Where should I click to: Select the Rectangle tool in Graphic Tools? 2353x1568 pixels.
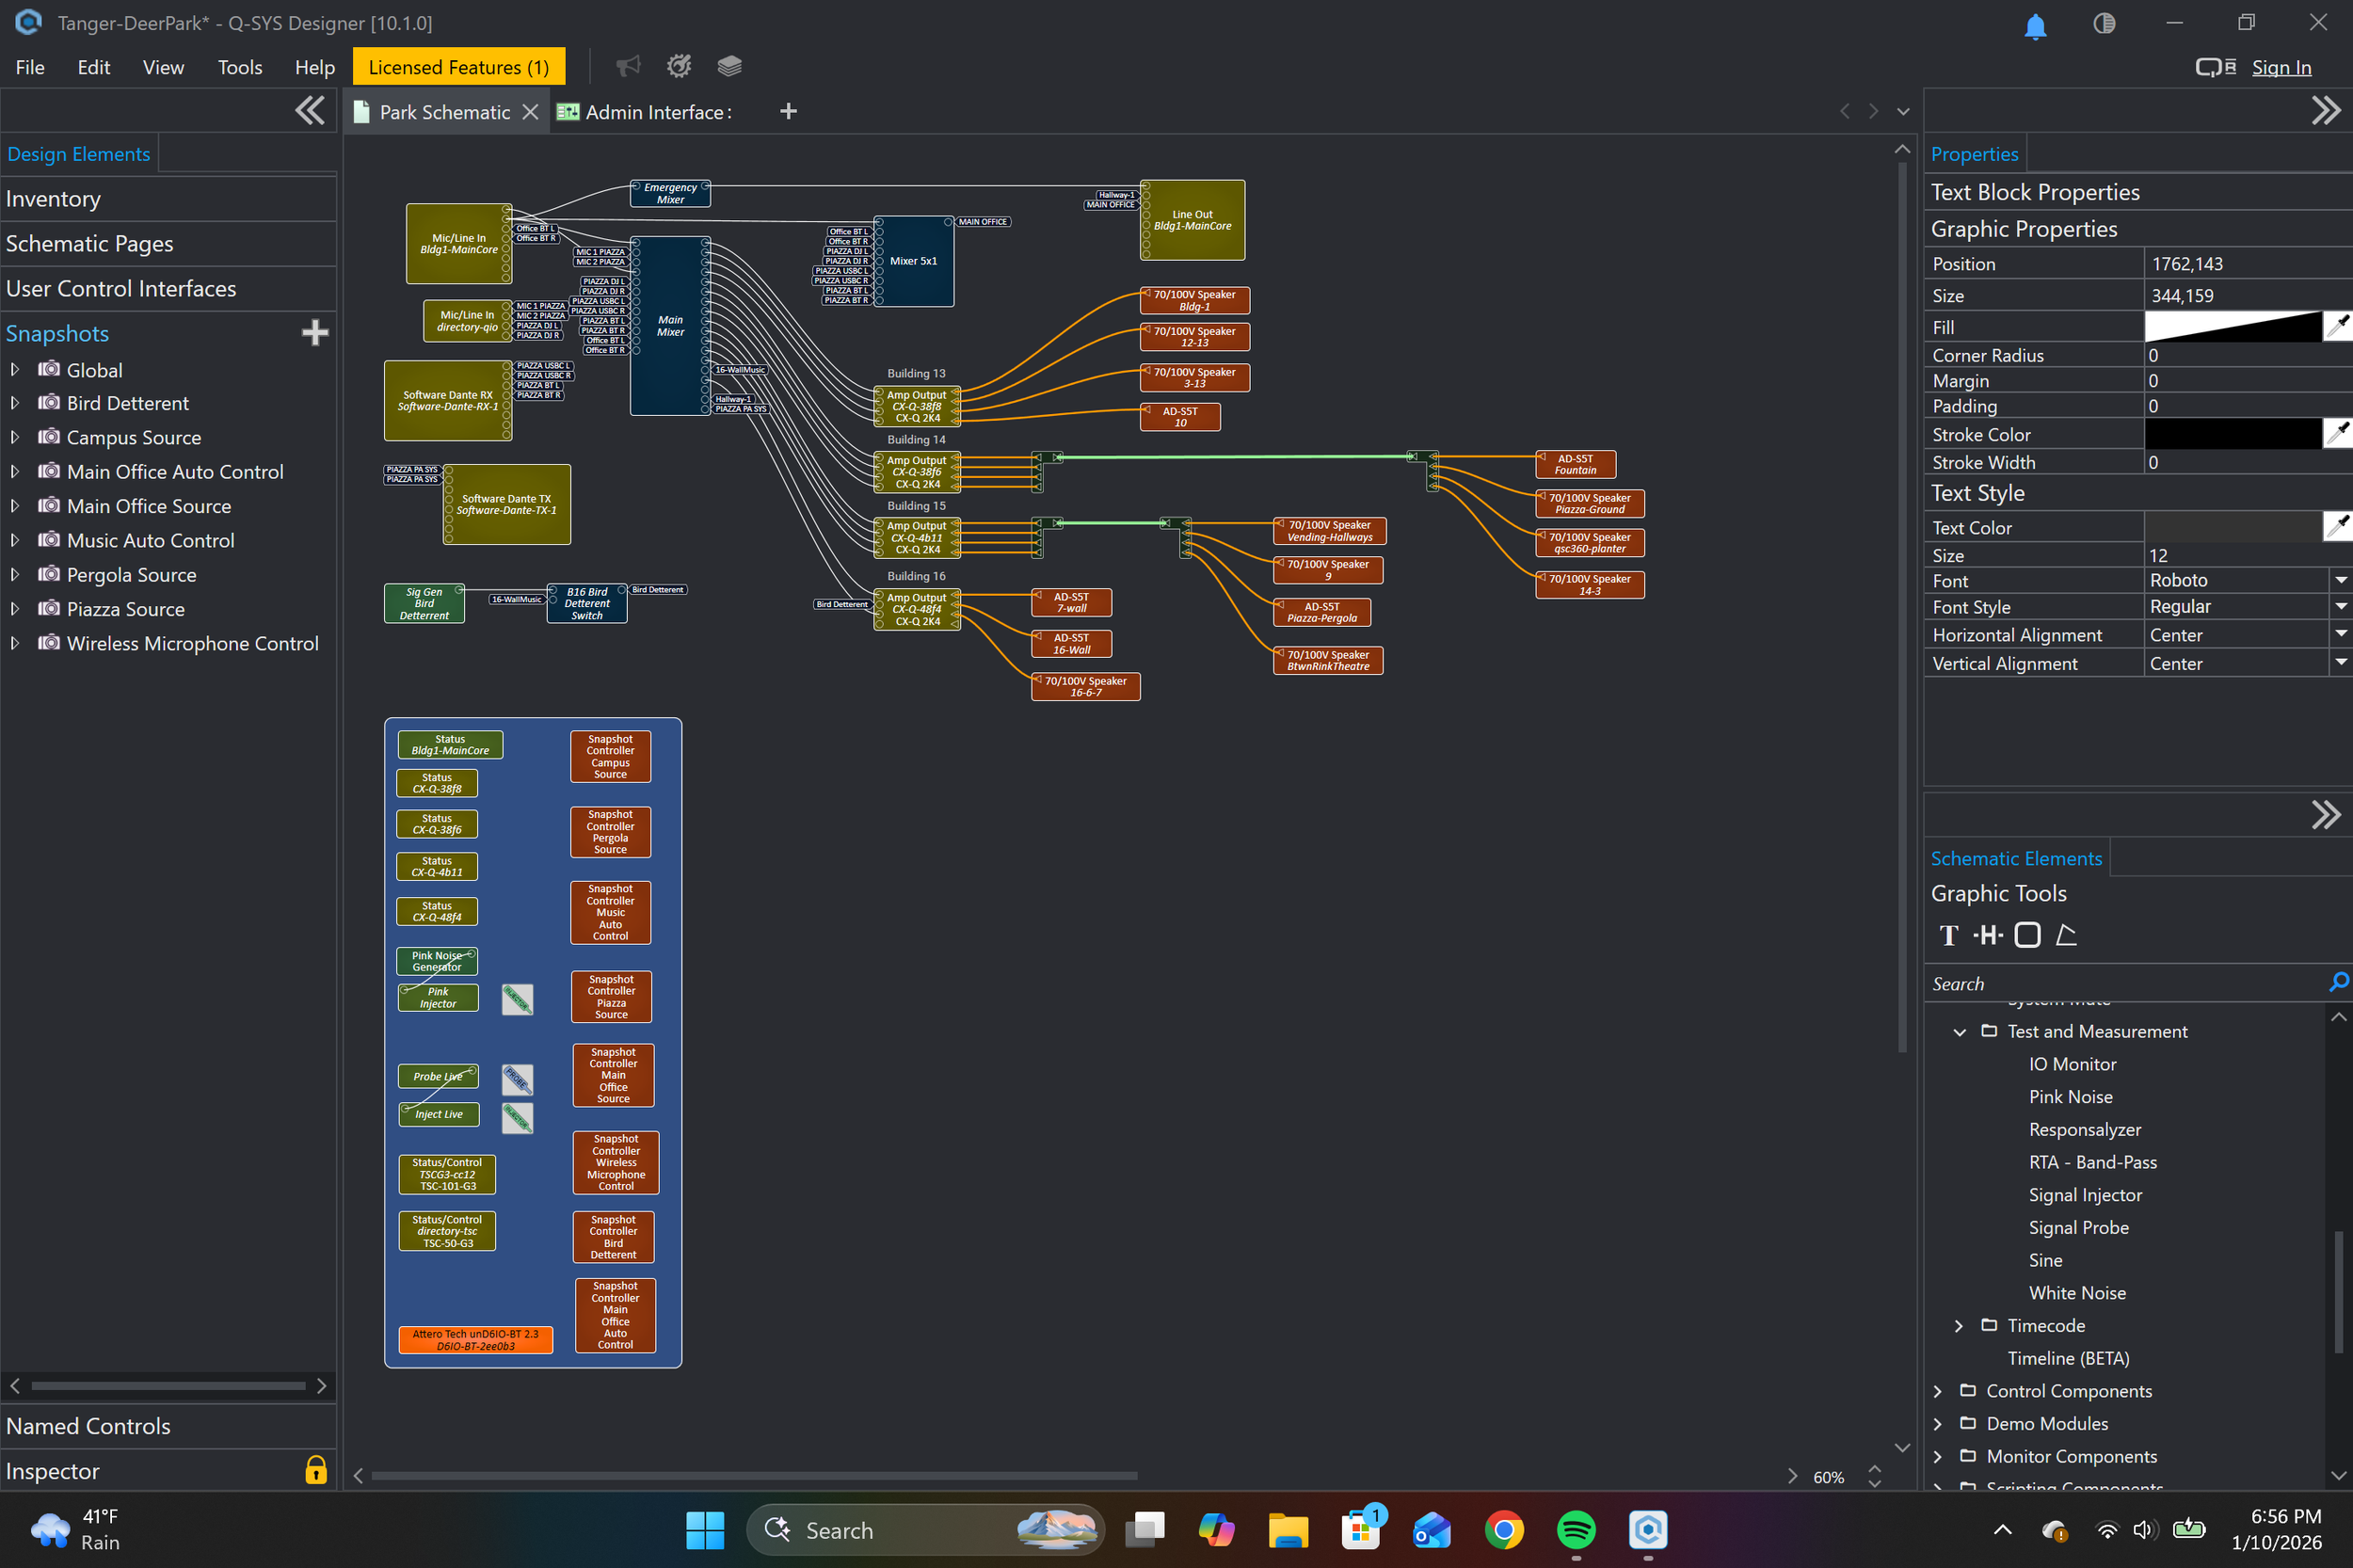[x=2027, y=935]
